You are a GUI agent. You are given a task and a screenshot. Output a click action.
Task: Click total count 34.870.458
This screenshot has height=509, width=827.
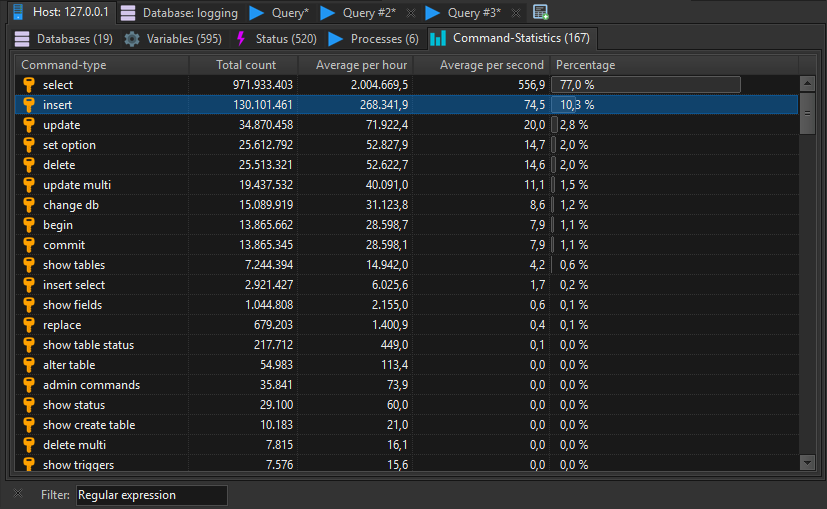pos(266,125)
